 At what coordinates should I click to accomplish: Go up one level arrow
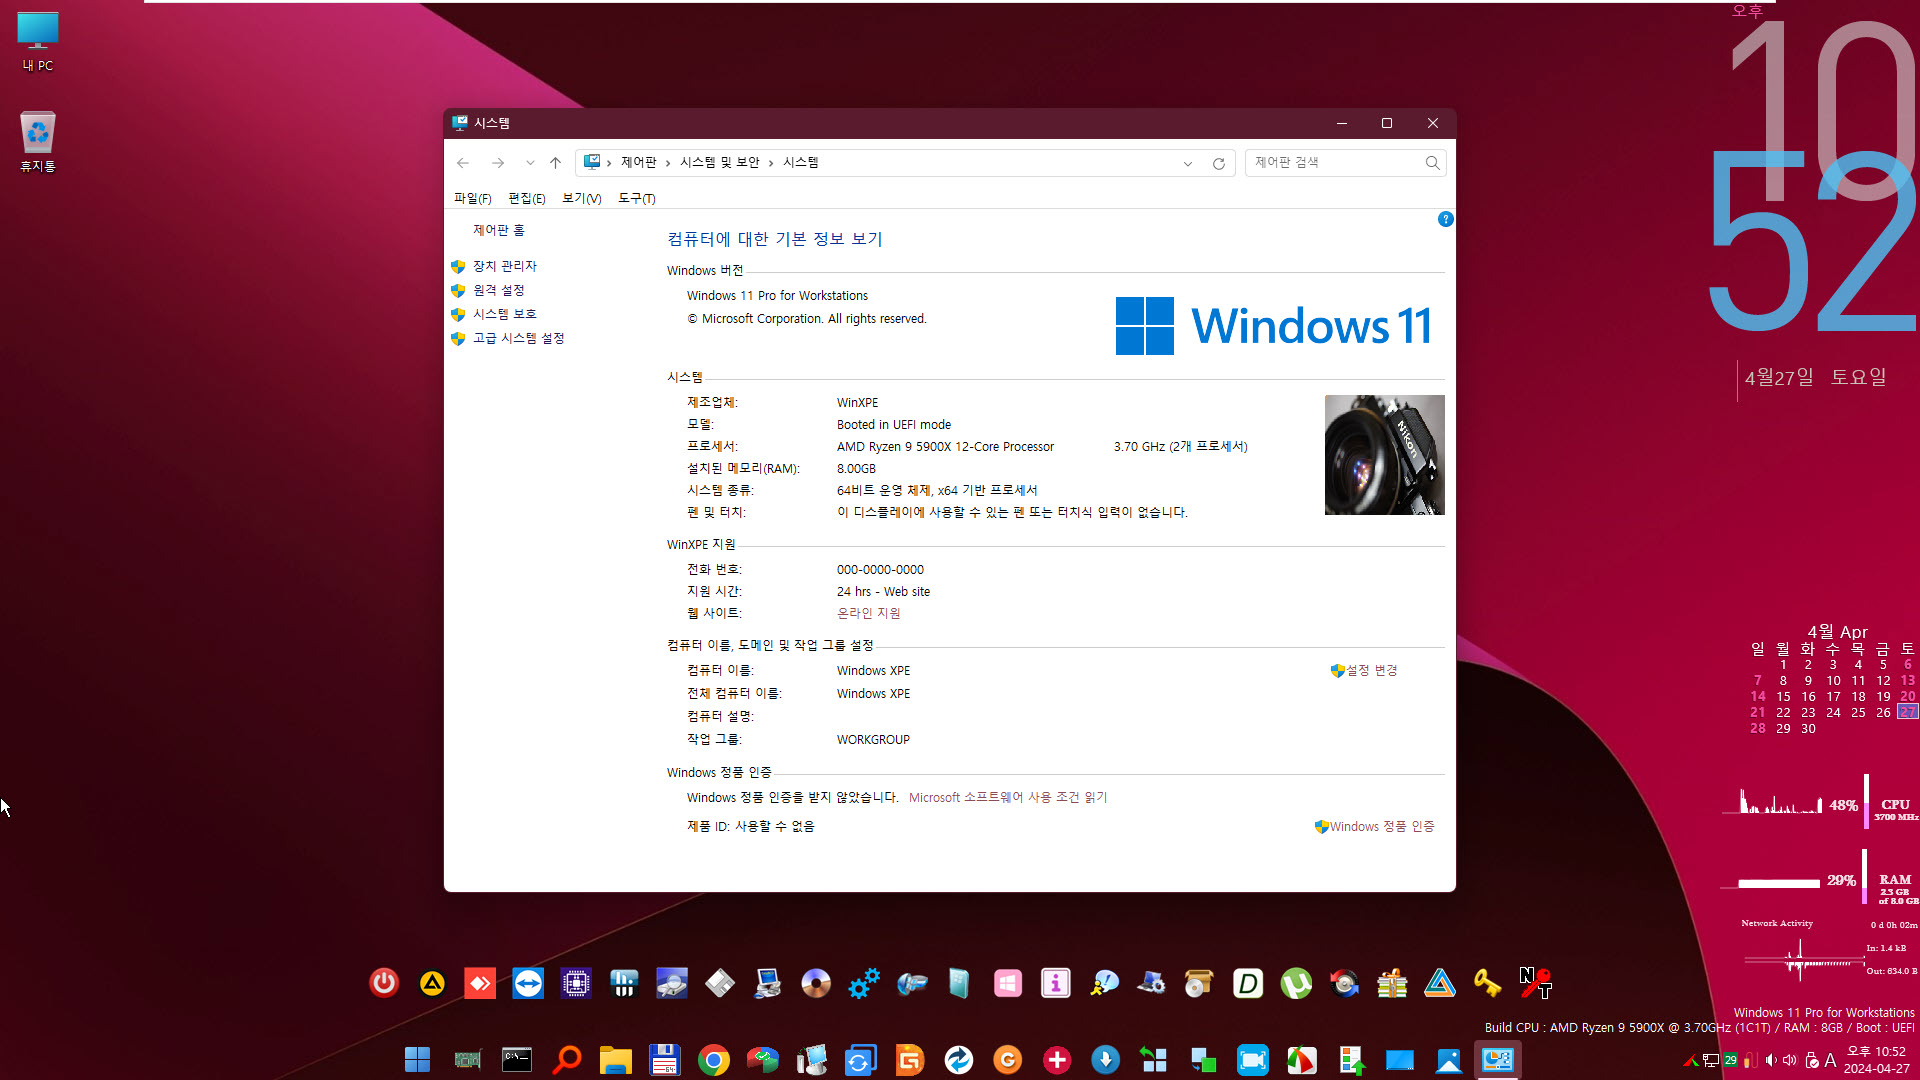[x=556, y=163]
